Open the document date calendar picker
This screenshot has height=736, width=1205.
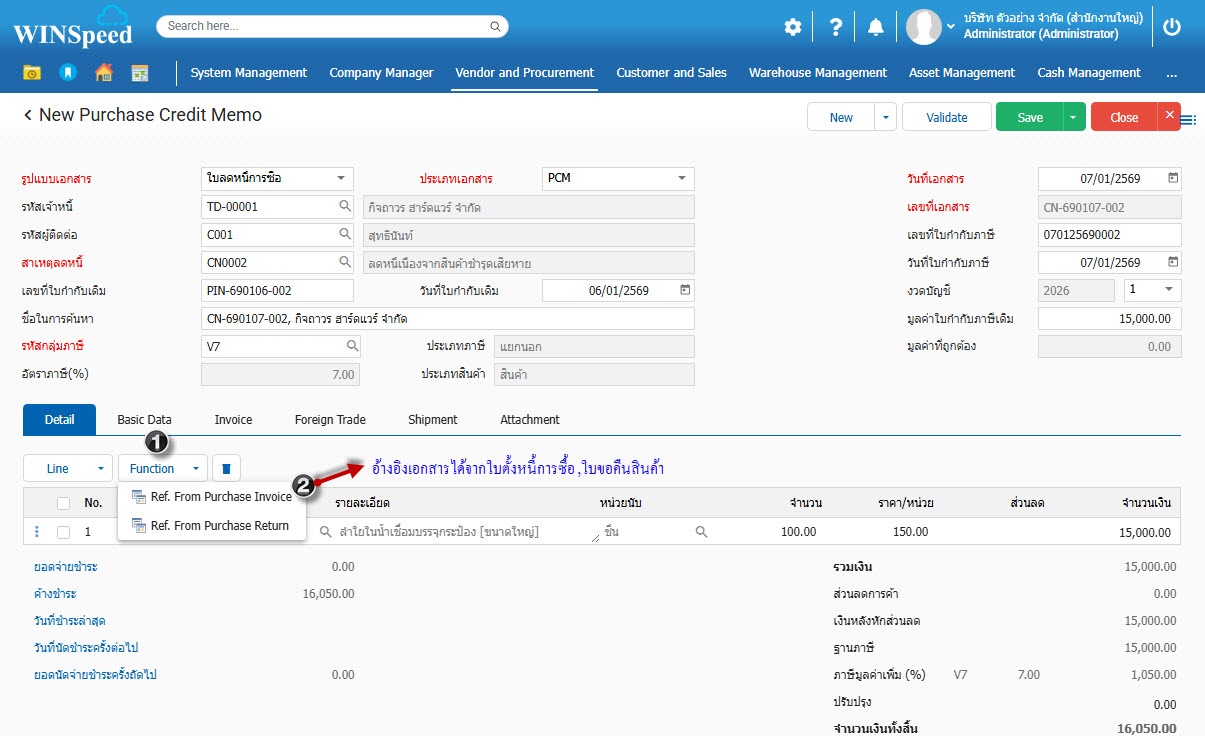point(1173,179)
